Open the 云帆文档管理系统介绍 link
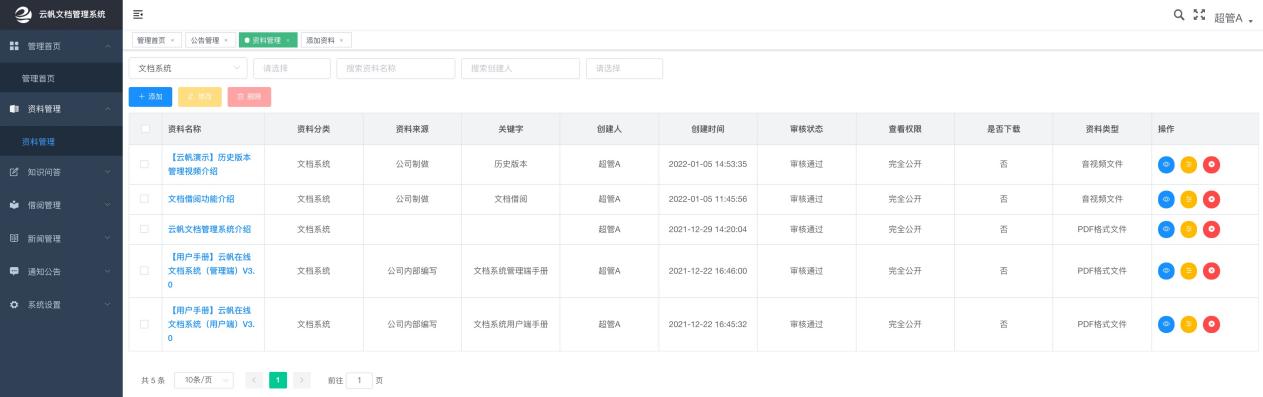This screenshot has height=397, width=1263. tap(209, 229)
